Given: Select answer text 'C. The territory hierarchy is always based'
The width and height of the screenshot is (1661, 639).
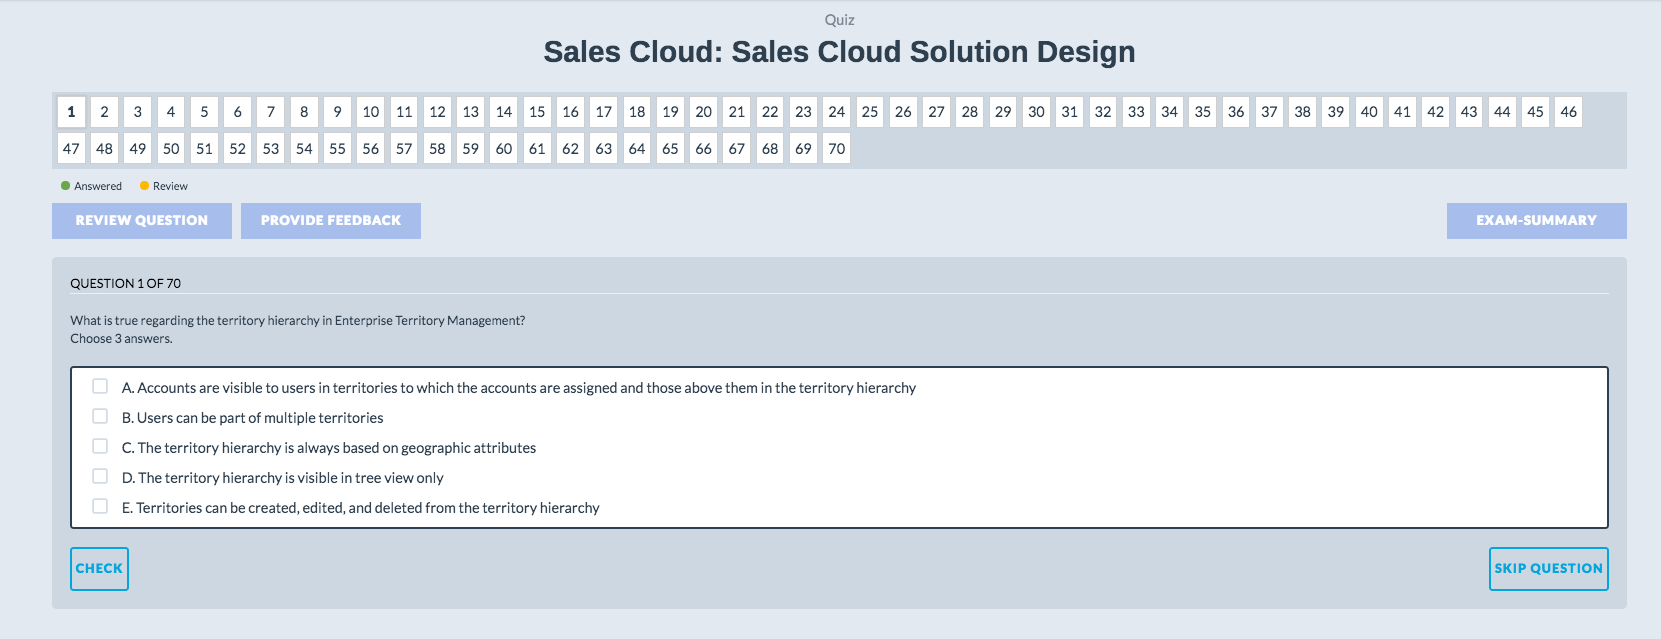Looking at the screenshot, I should tap(329, 448).
